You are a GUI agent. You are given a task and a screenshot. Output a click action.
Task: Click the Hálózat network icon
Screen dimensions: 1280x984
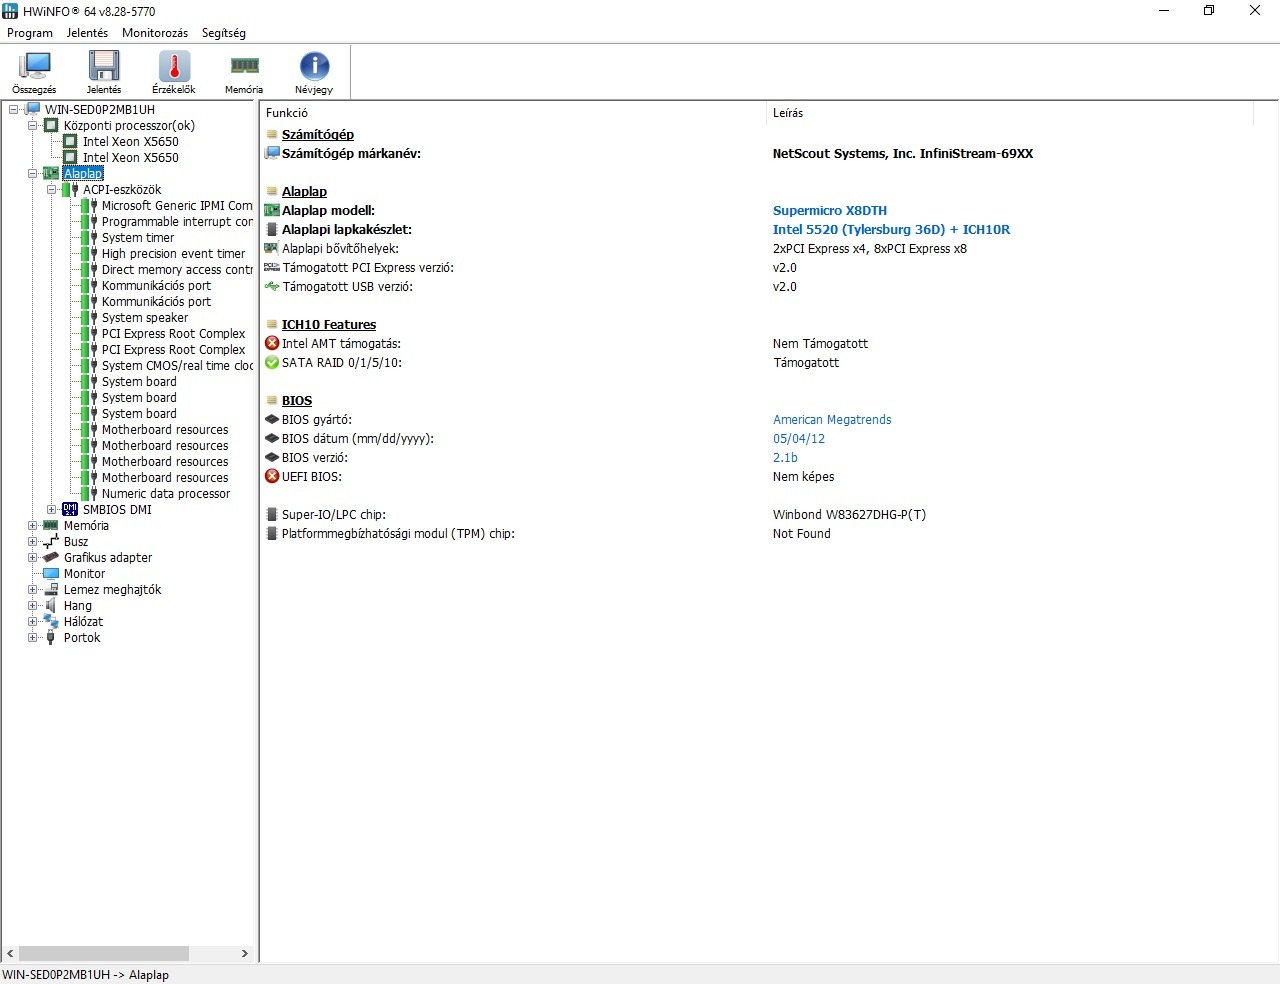tap(51, 622)
